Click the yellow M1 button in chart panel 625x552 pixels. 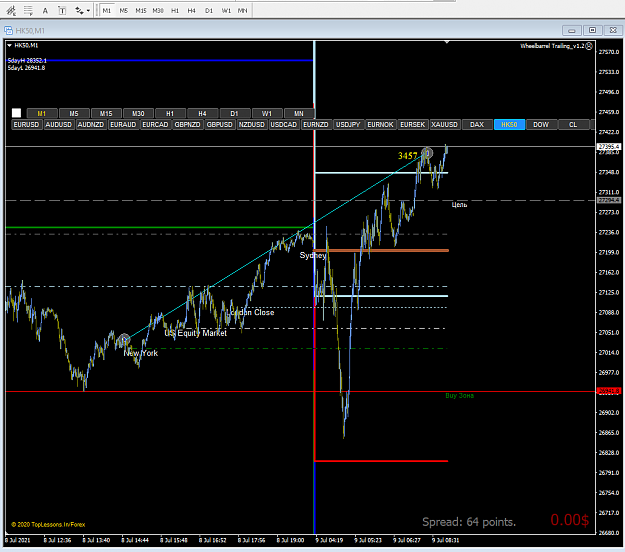(42, 114)
